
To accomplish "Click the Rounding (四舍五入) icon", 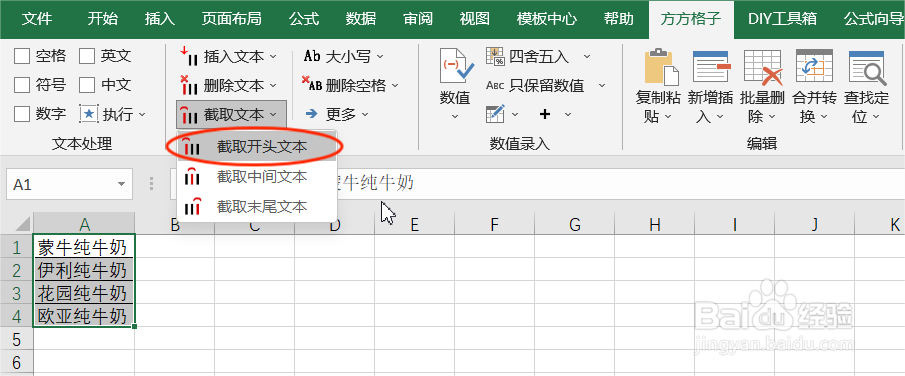I will [x=495, y=57].
